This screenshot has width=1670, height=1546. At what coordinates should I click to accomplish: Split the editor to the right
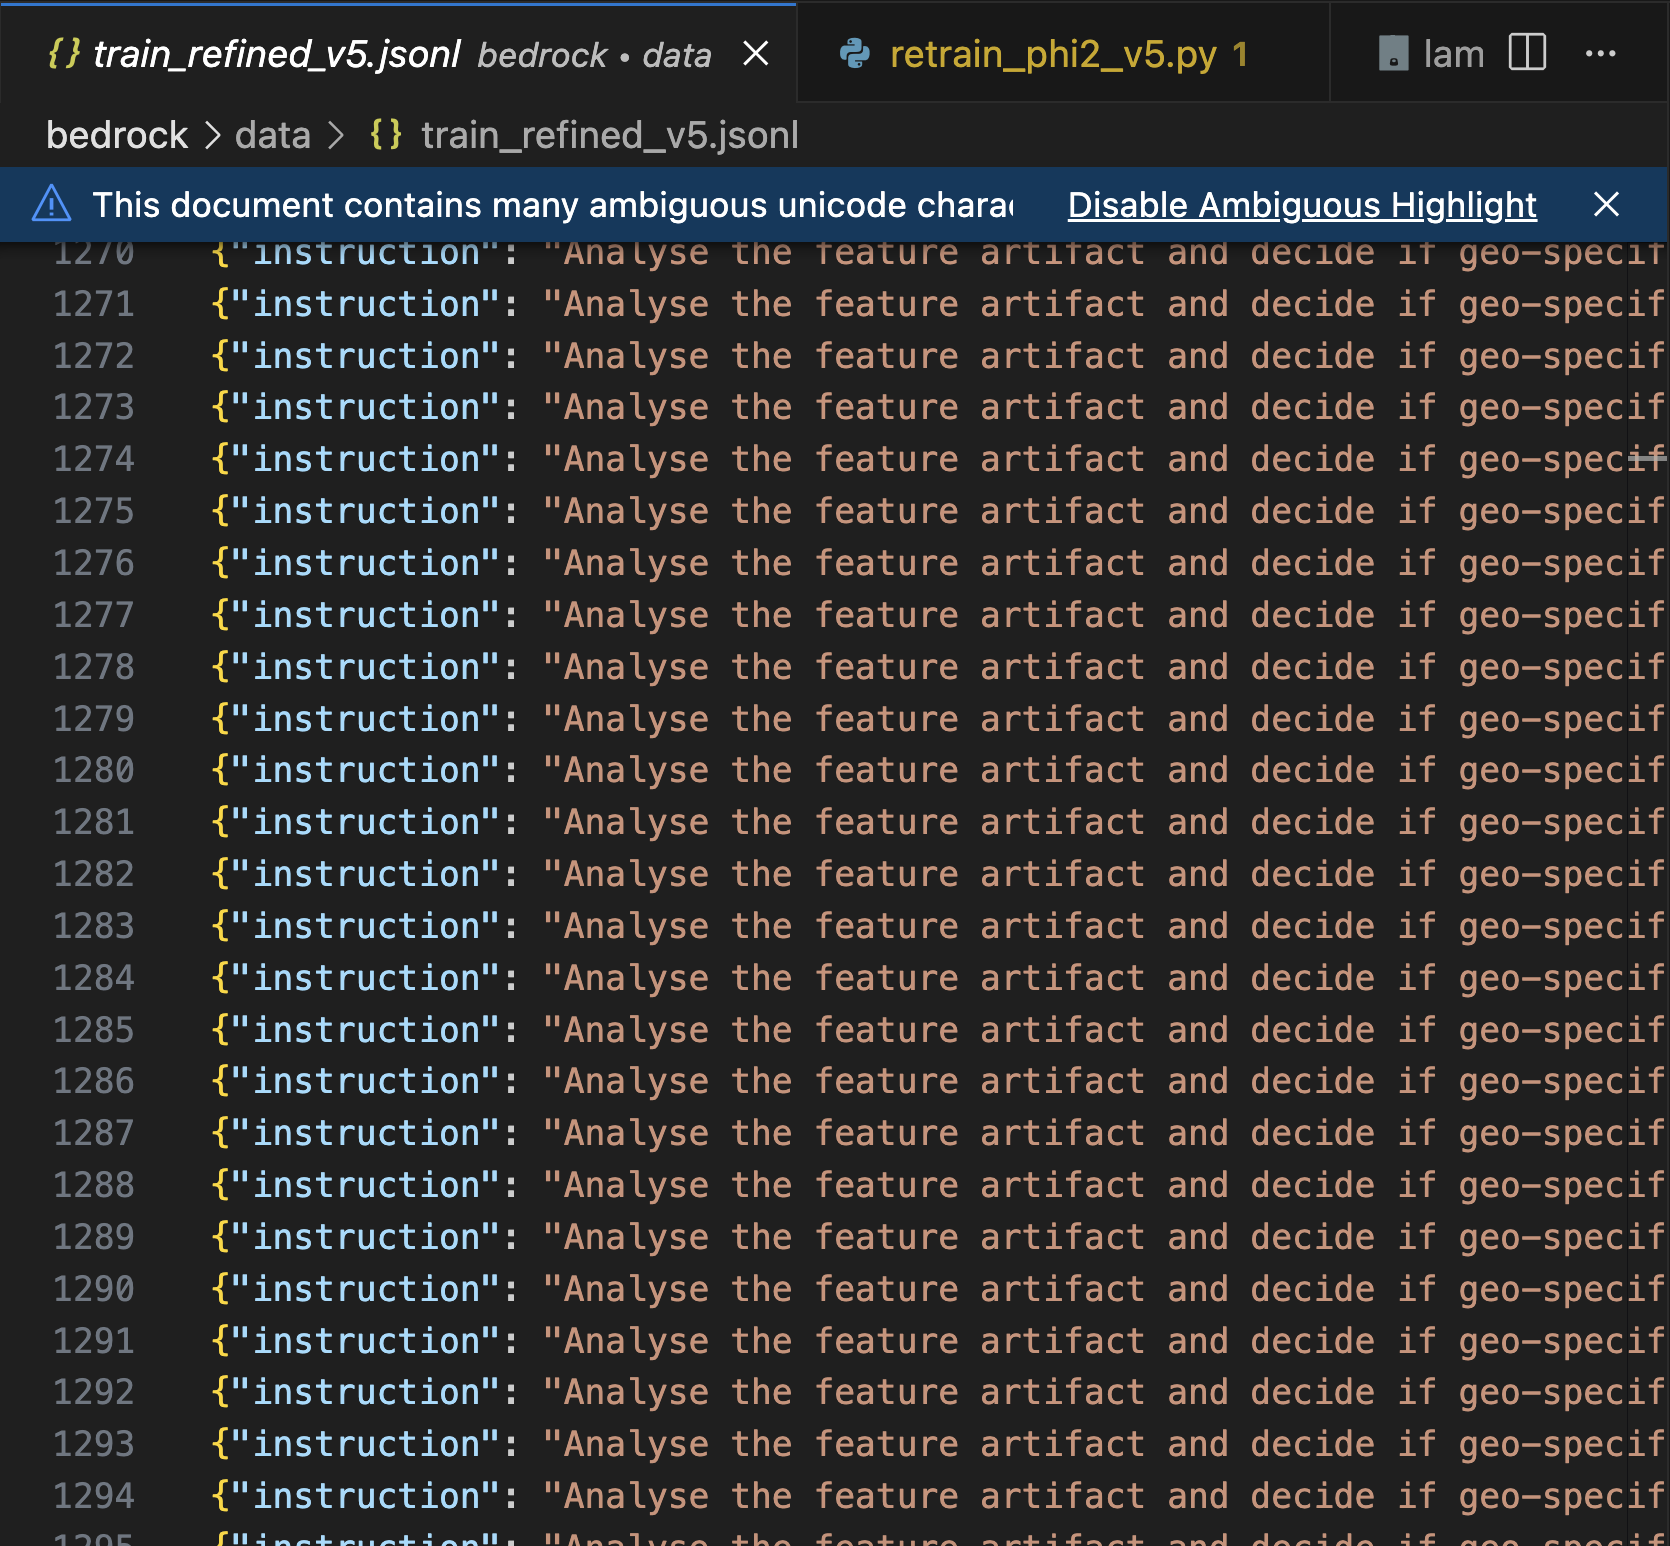point(1527,52)
